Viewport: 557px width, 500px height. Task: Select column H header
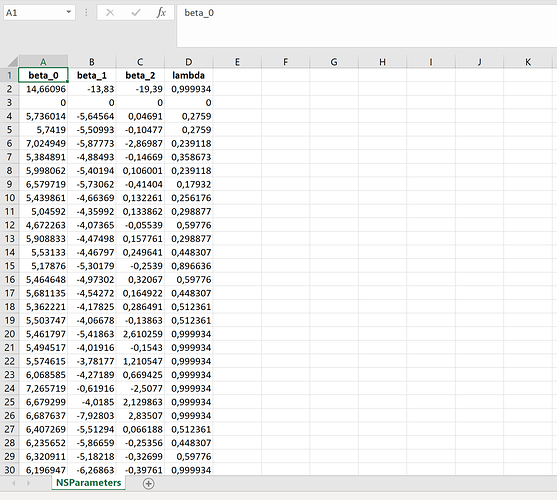382,62
